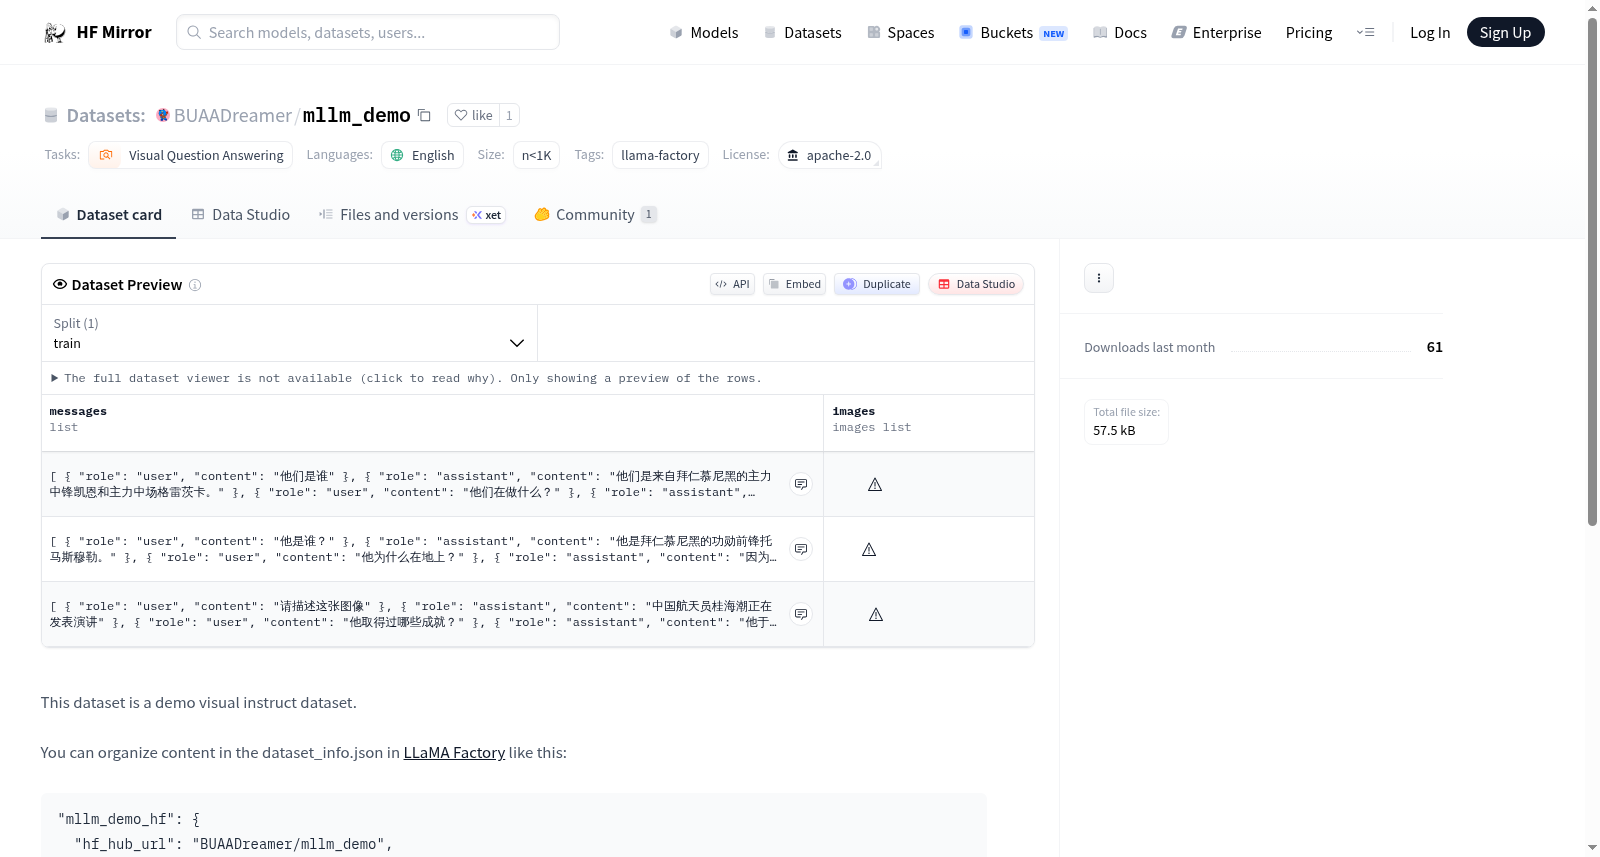Click the HF Mirror logo icon
1600x857 pixels.
coord(55,33)
